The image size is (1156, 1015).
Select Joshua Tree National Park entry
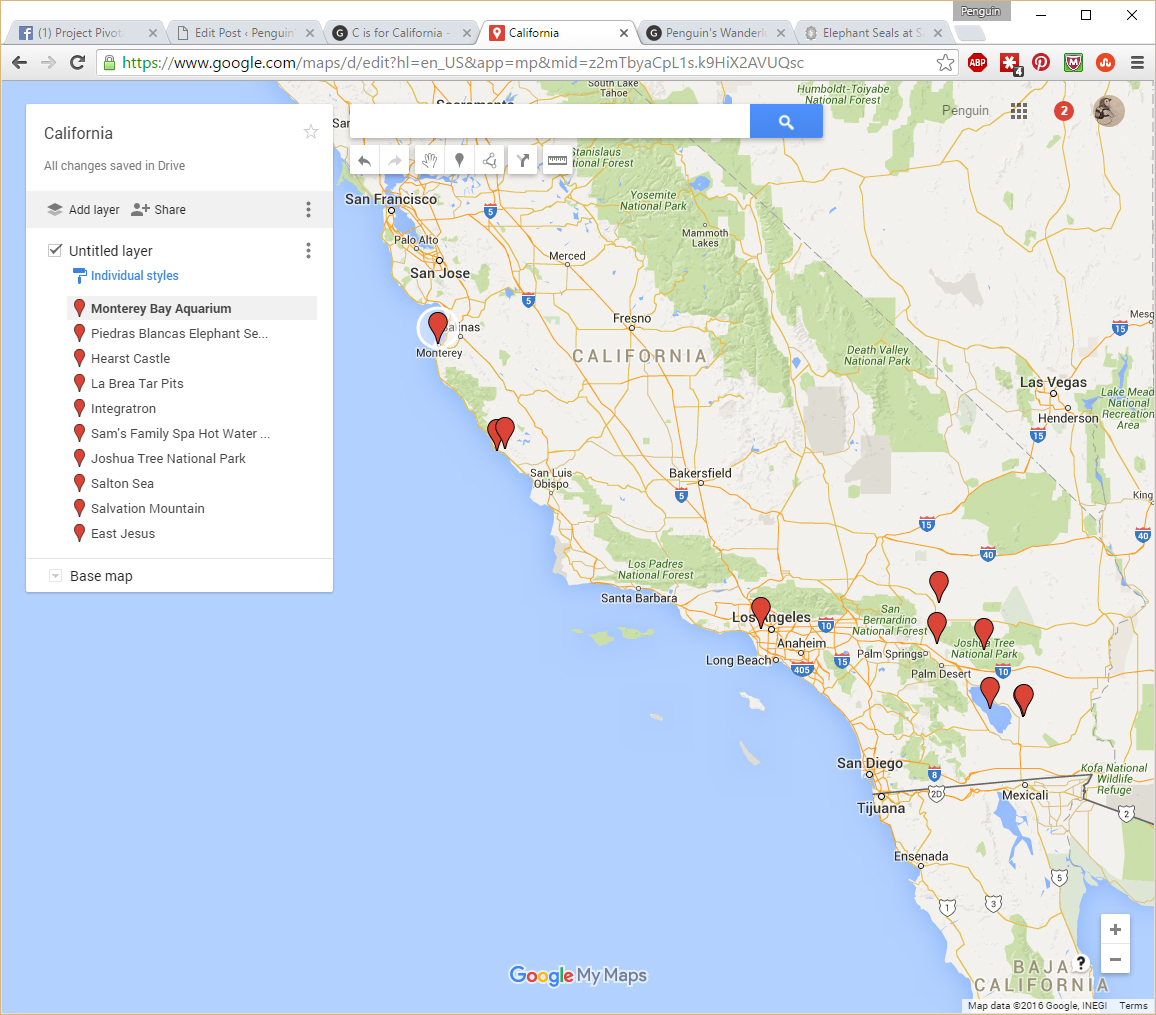click(192, 458)
